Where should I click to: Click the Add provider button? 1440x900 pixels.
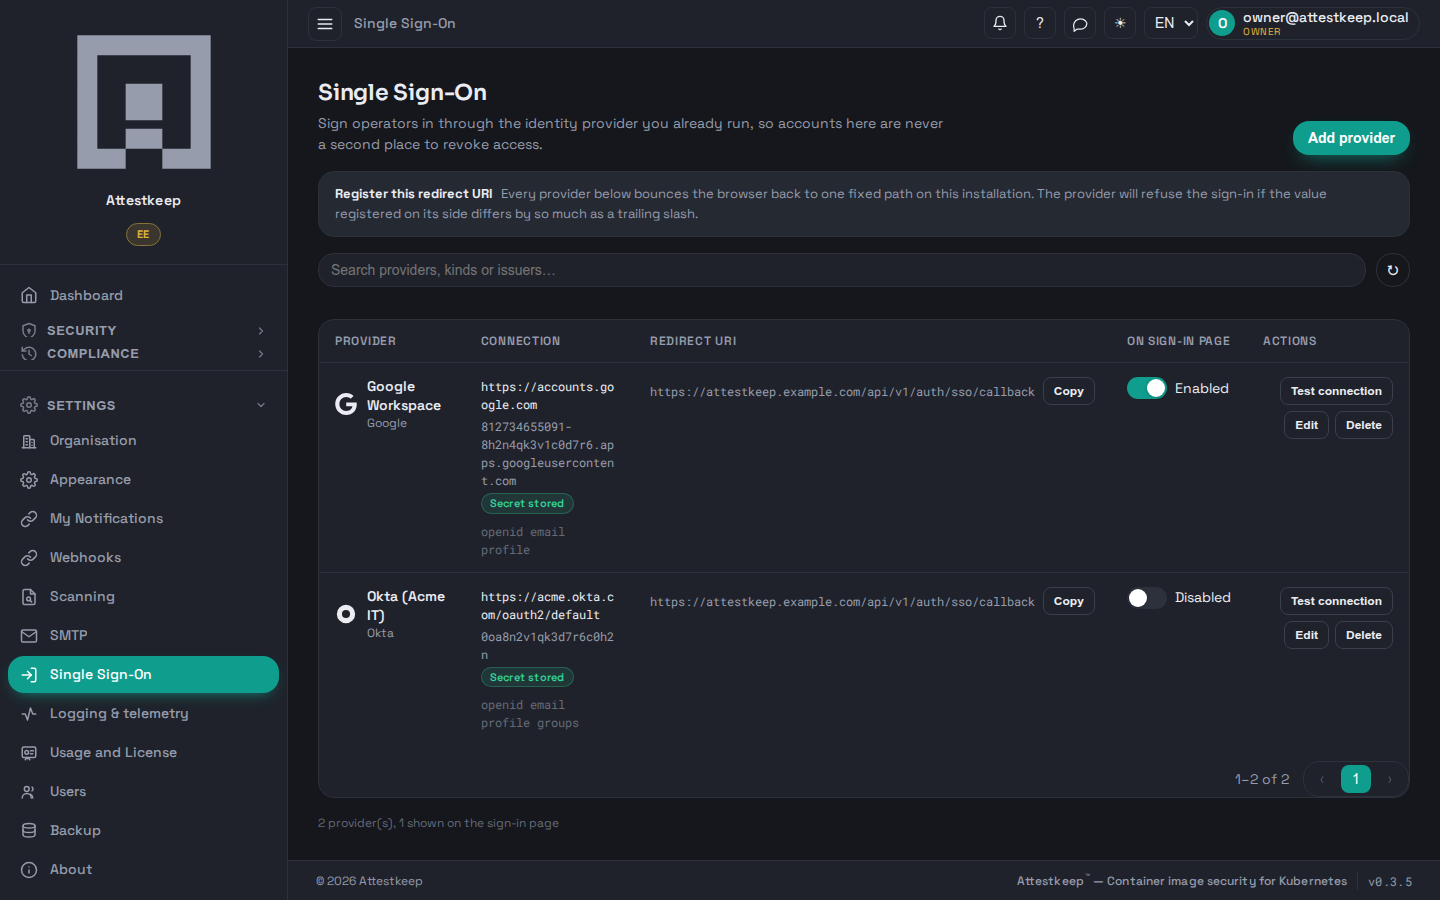click(x=1351, y=138)
